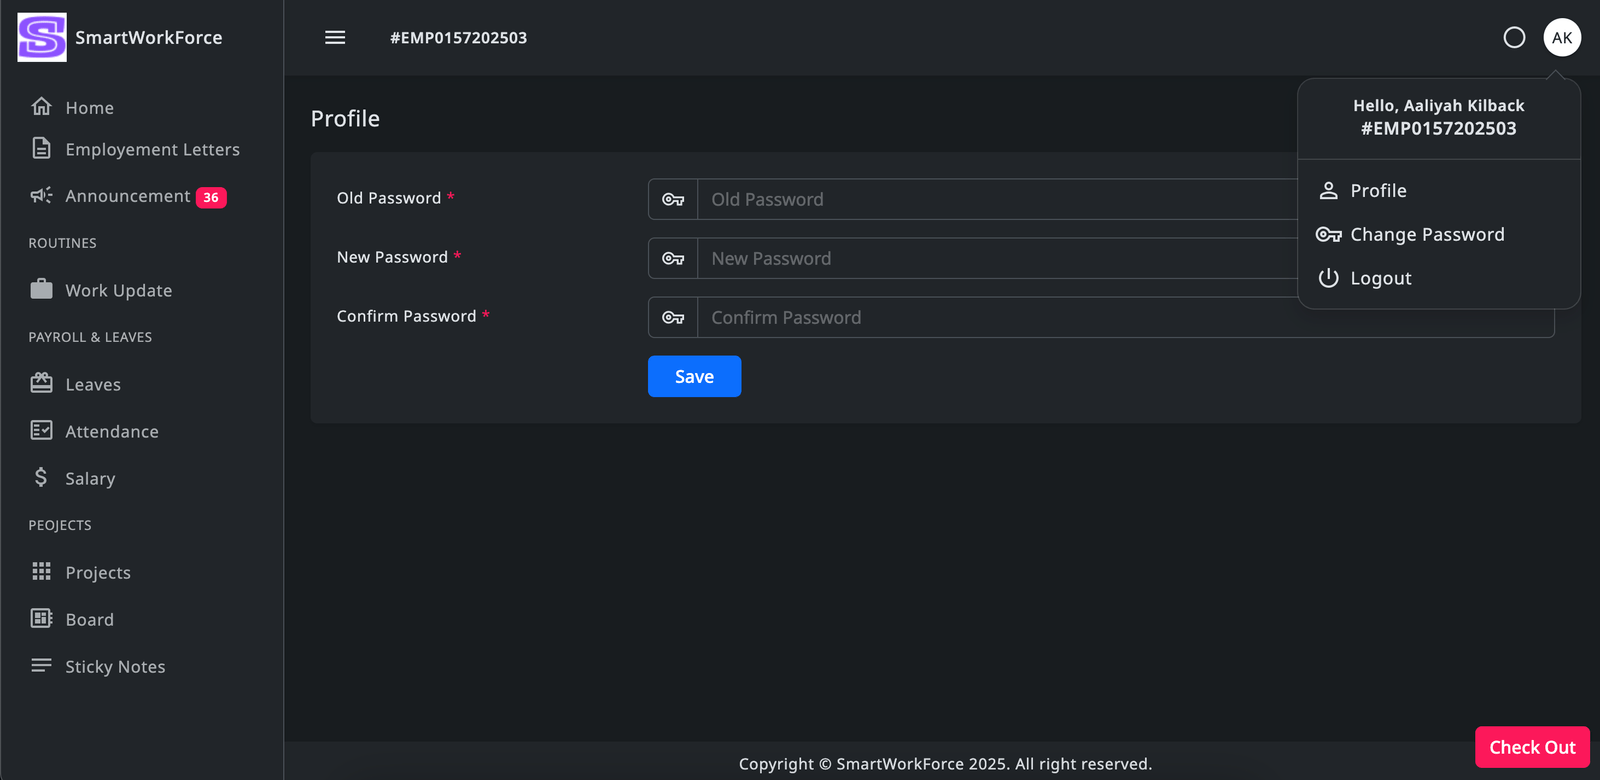Image resolution: width=1600 pixels, height=780 pixels.
Task: Click the SmartWorkForce logo icon
Action: [42, 38]
